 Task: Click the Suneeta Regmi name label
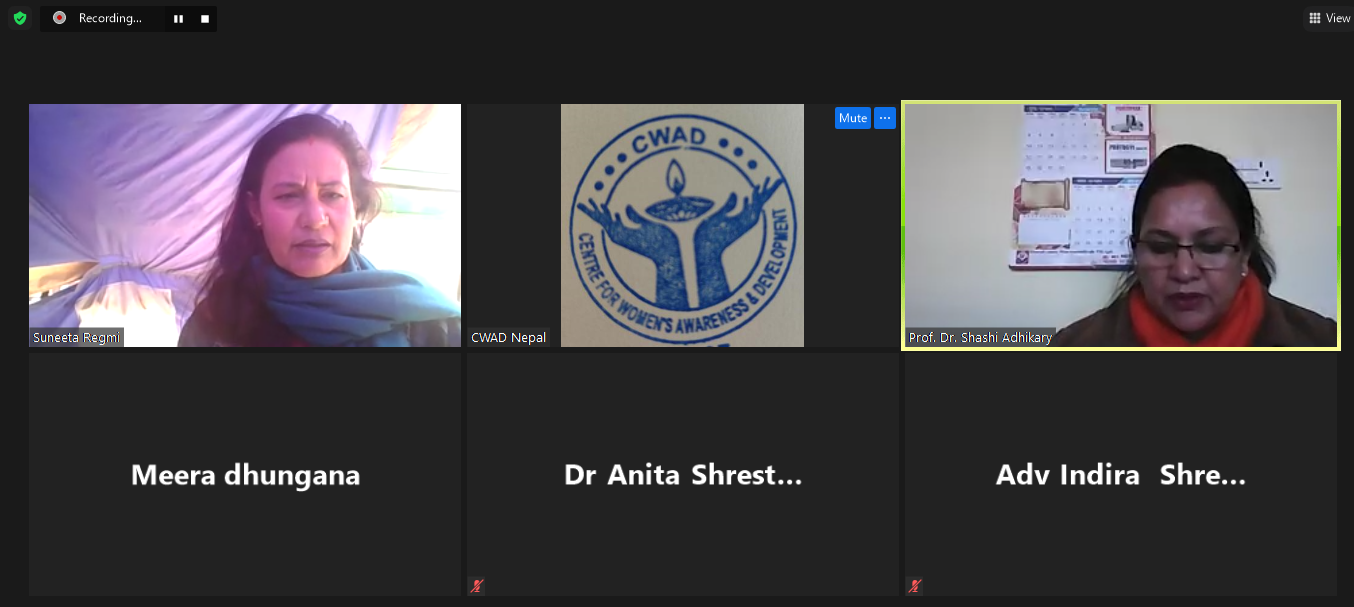click(76, 338)
